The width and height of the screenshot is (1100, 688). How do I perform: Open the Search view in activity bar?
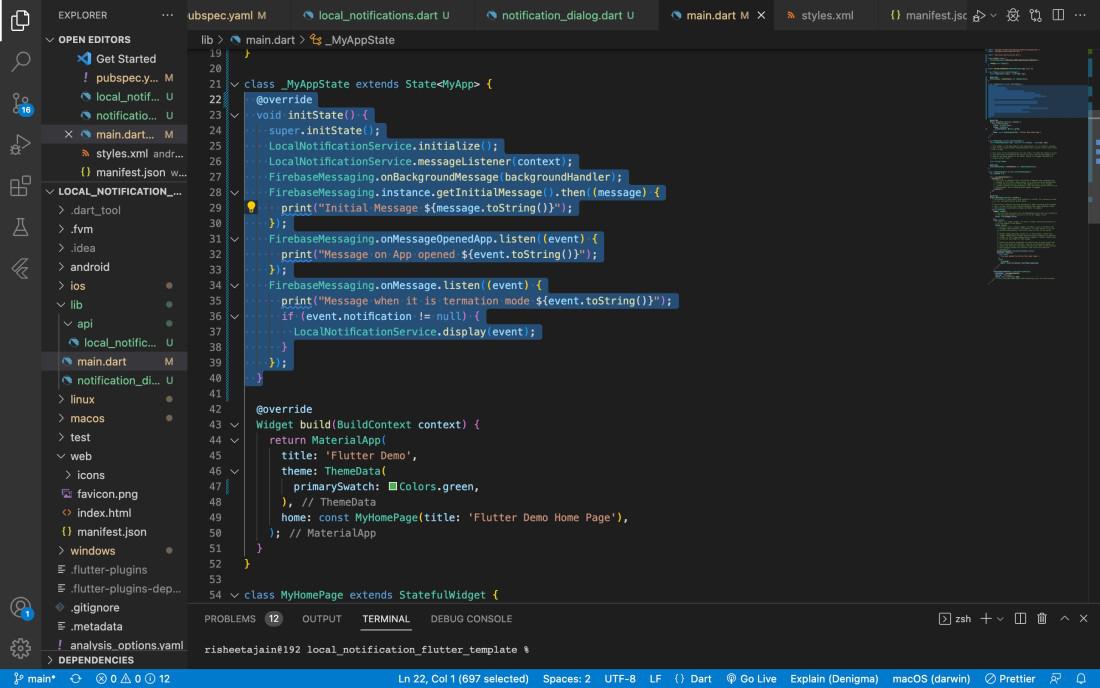tap(20, 62)
